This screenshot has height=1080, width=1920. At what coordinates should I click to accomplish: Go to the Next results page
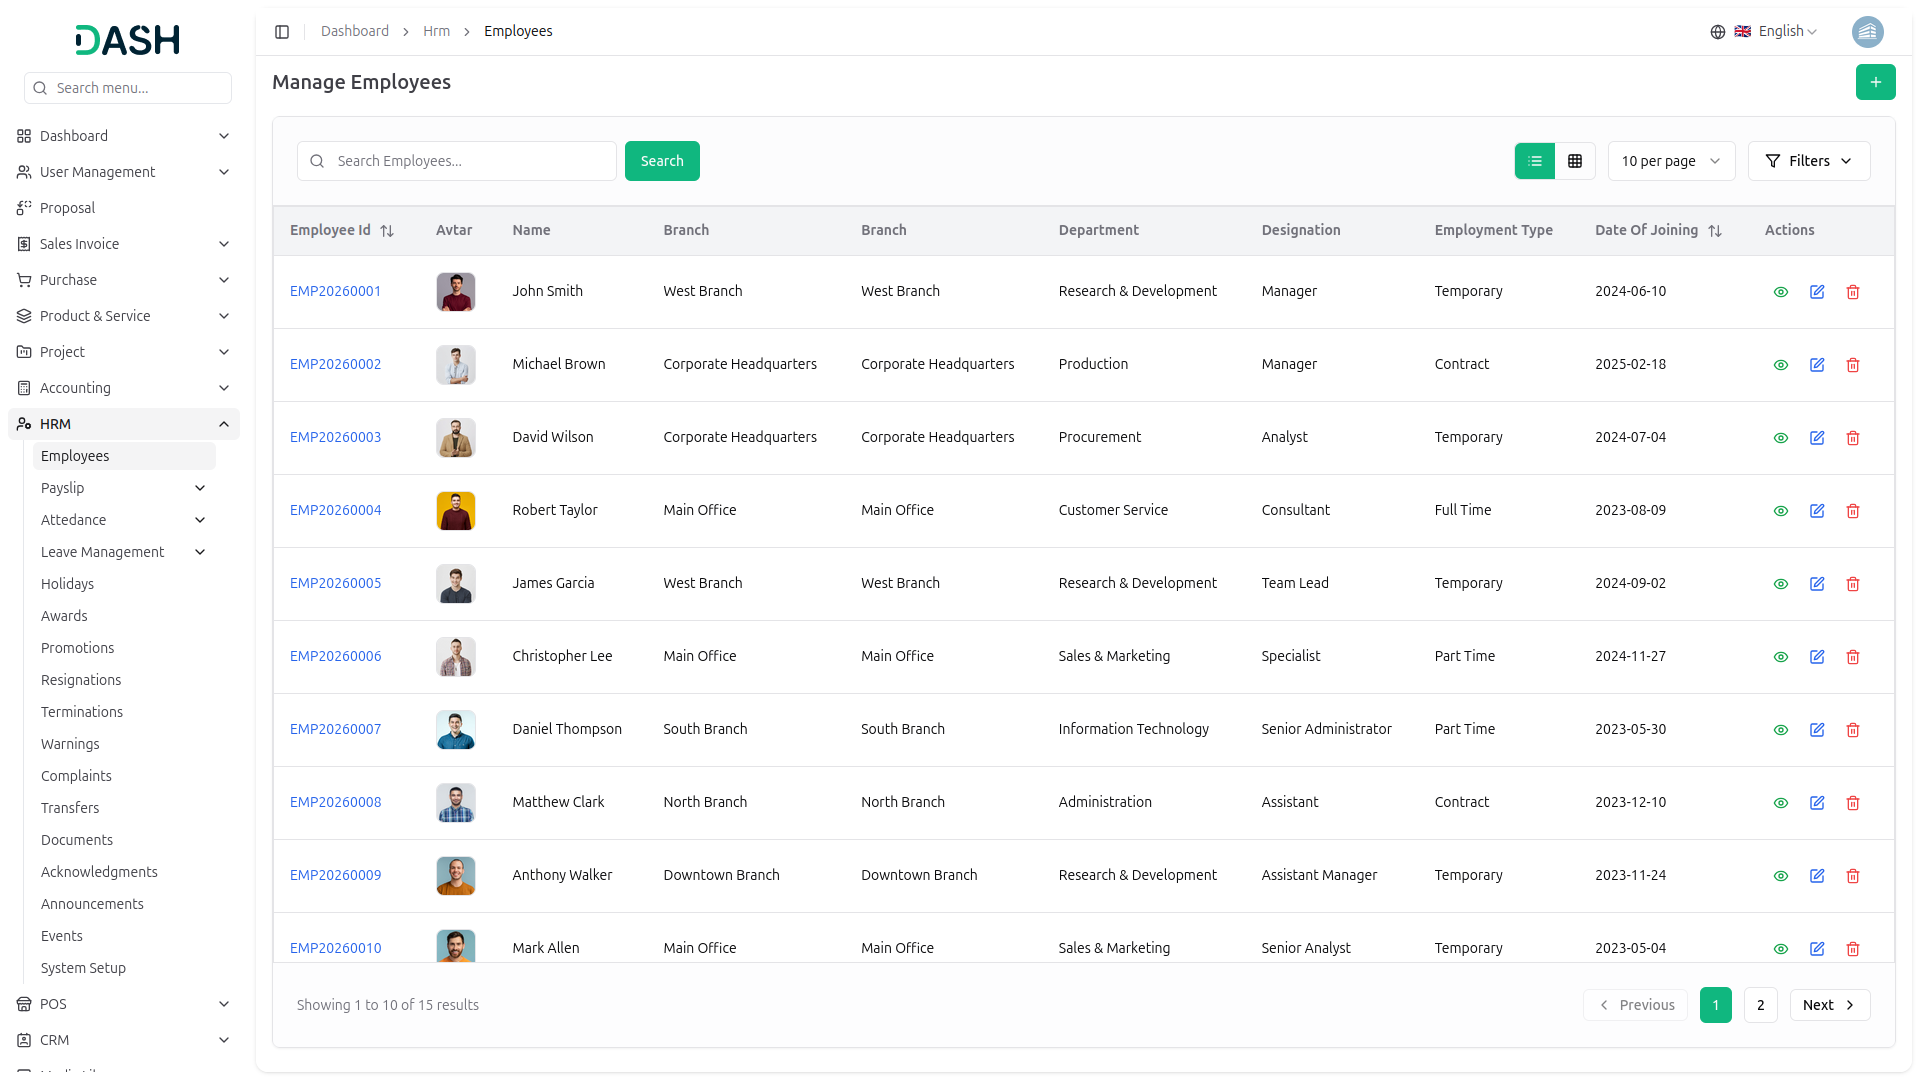click(x=1830, y=1005)
